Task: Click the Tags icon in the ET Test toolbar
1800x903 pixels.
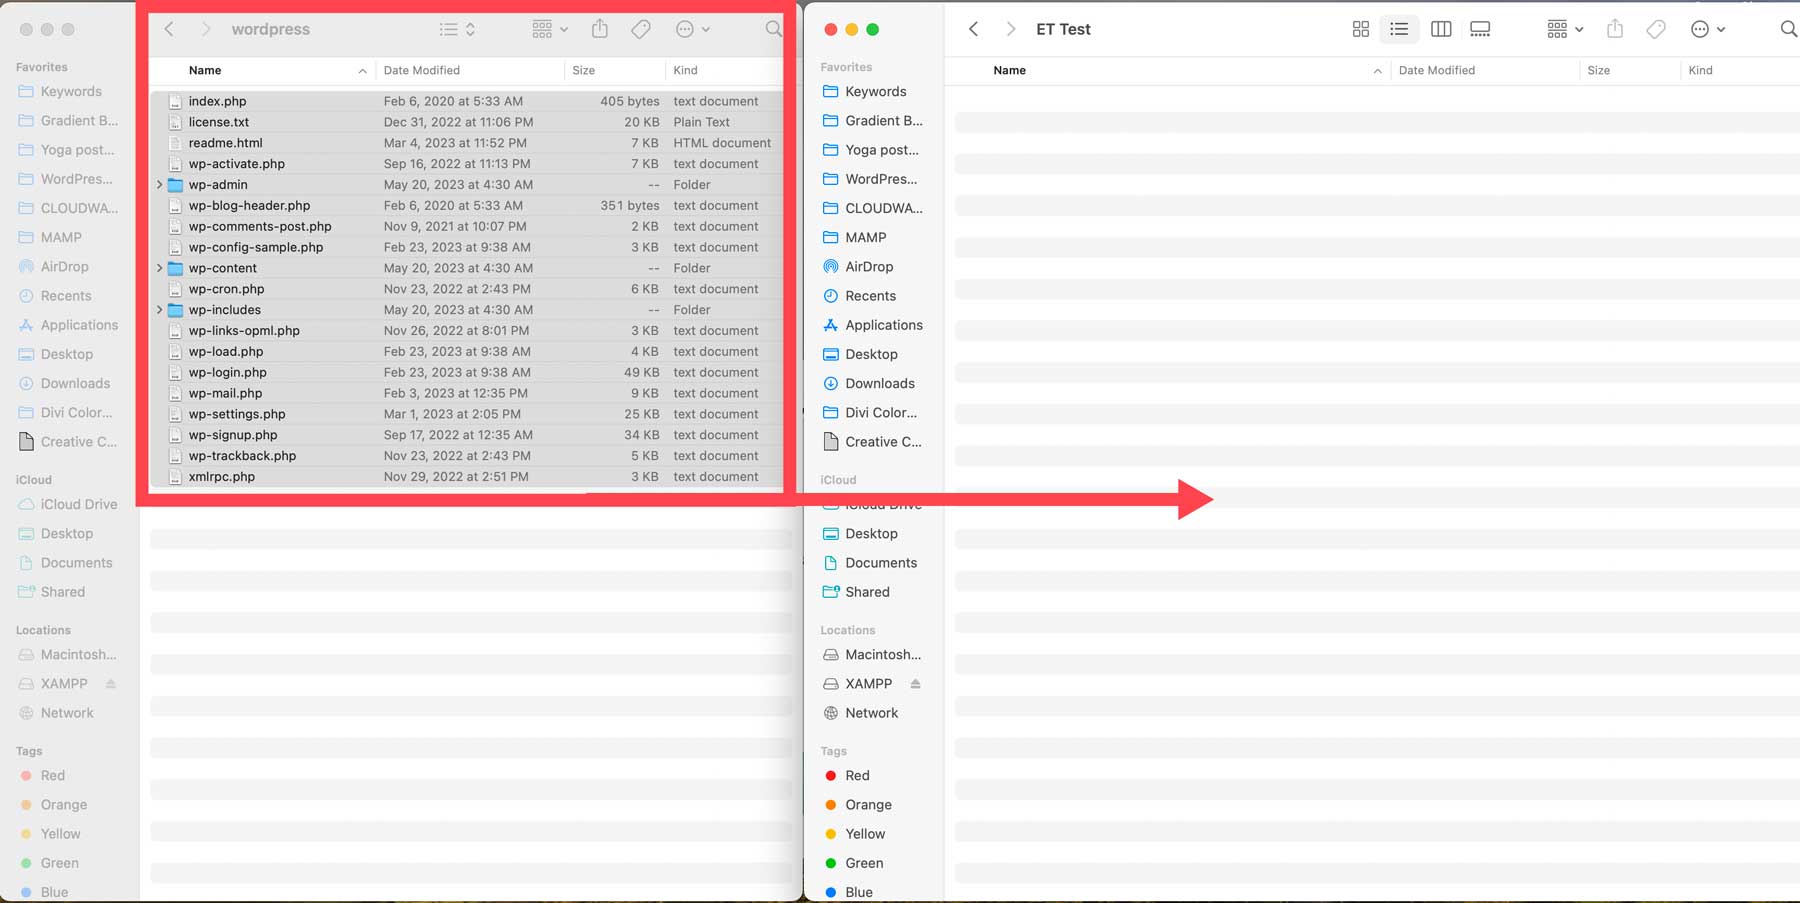Action: tap(1655, 29)
